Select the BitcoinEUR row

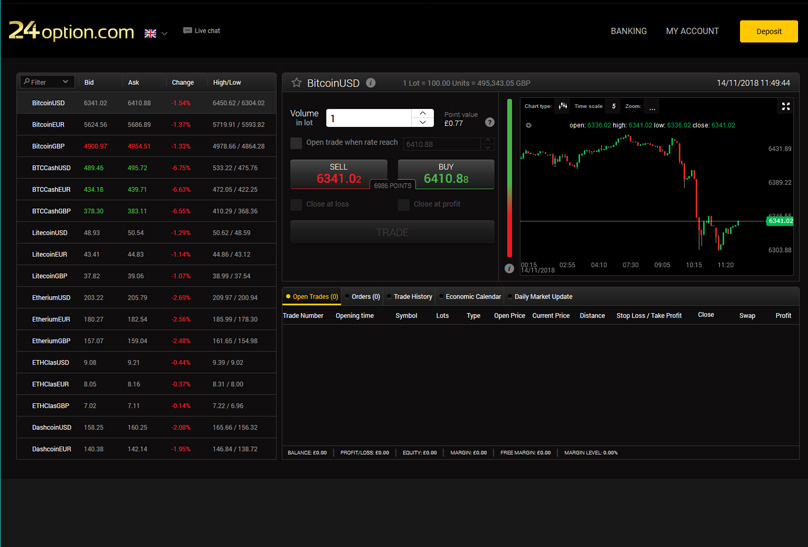pyautogui.click(x=147, y=125)
